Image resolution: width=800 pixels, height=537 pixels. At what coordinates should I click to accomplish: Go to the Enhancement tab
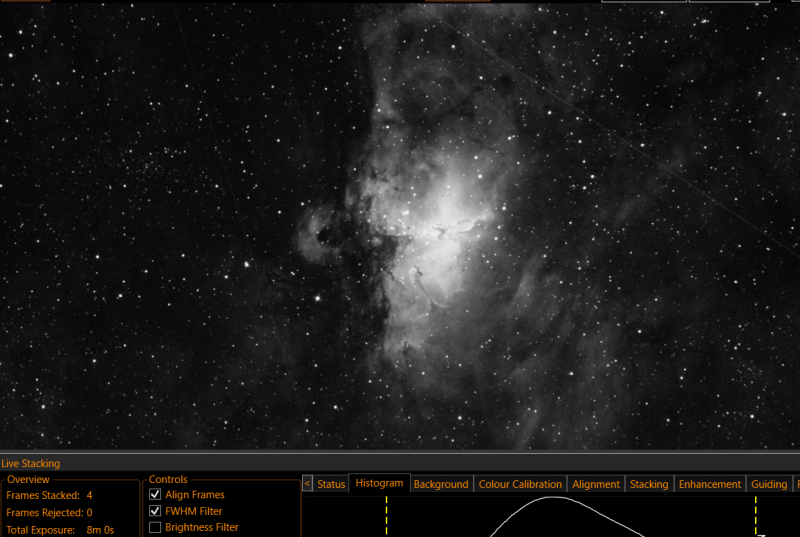[x=709, y=484]
